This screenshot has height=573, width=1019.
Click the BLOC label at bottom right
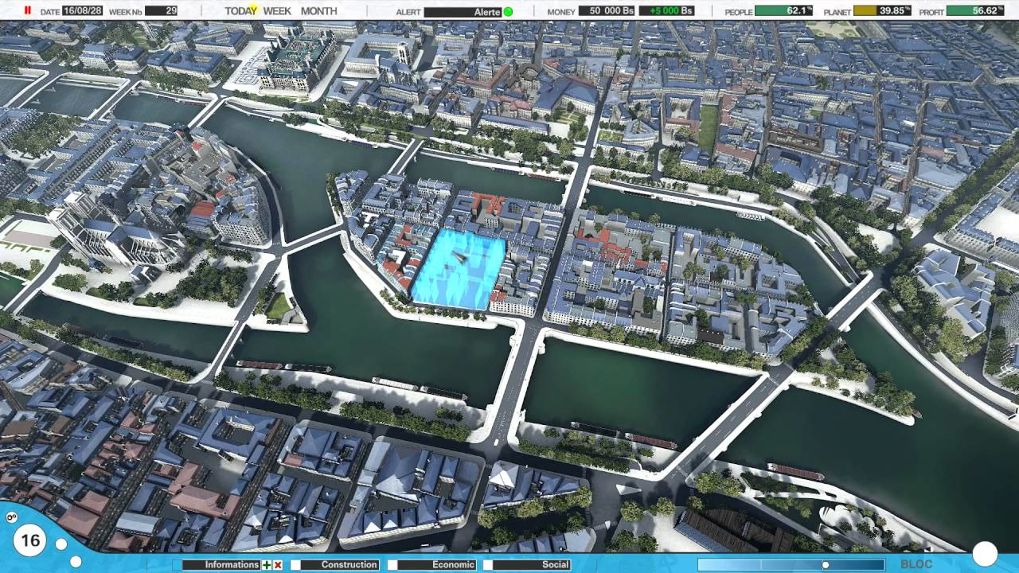coord(916,564)
